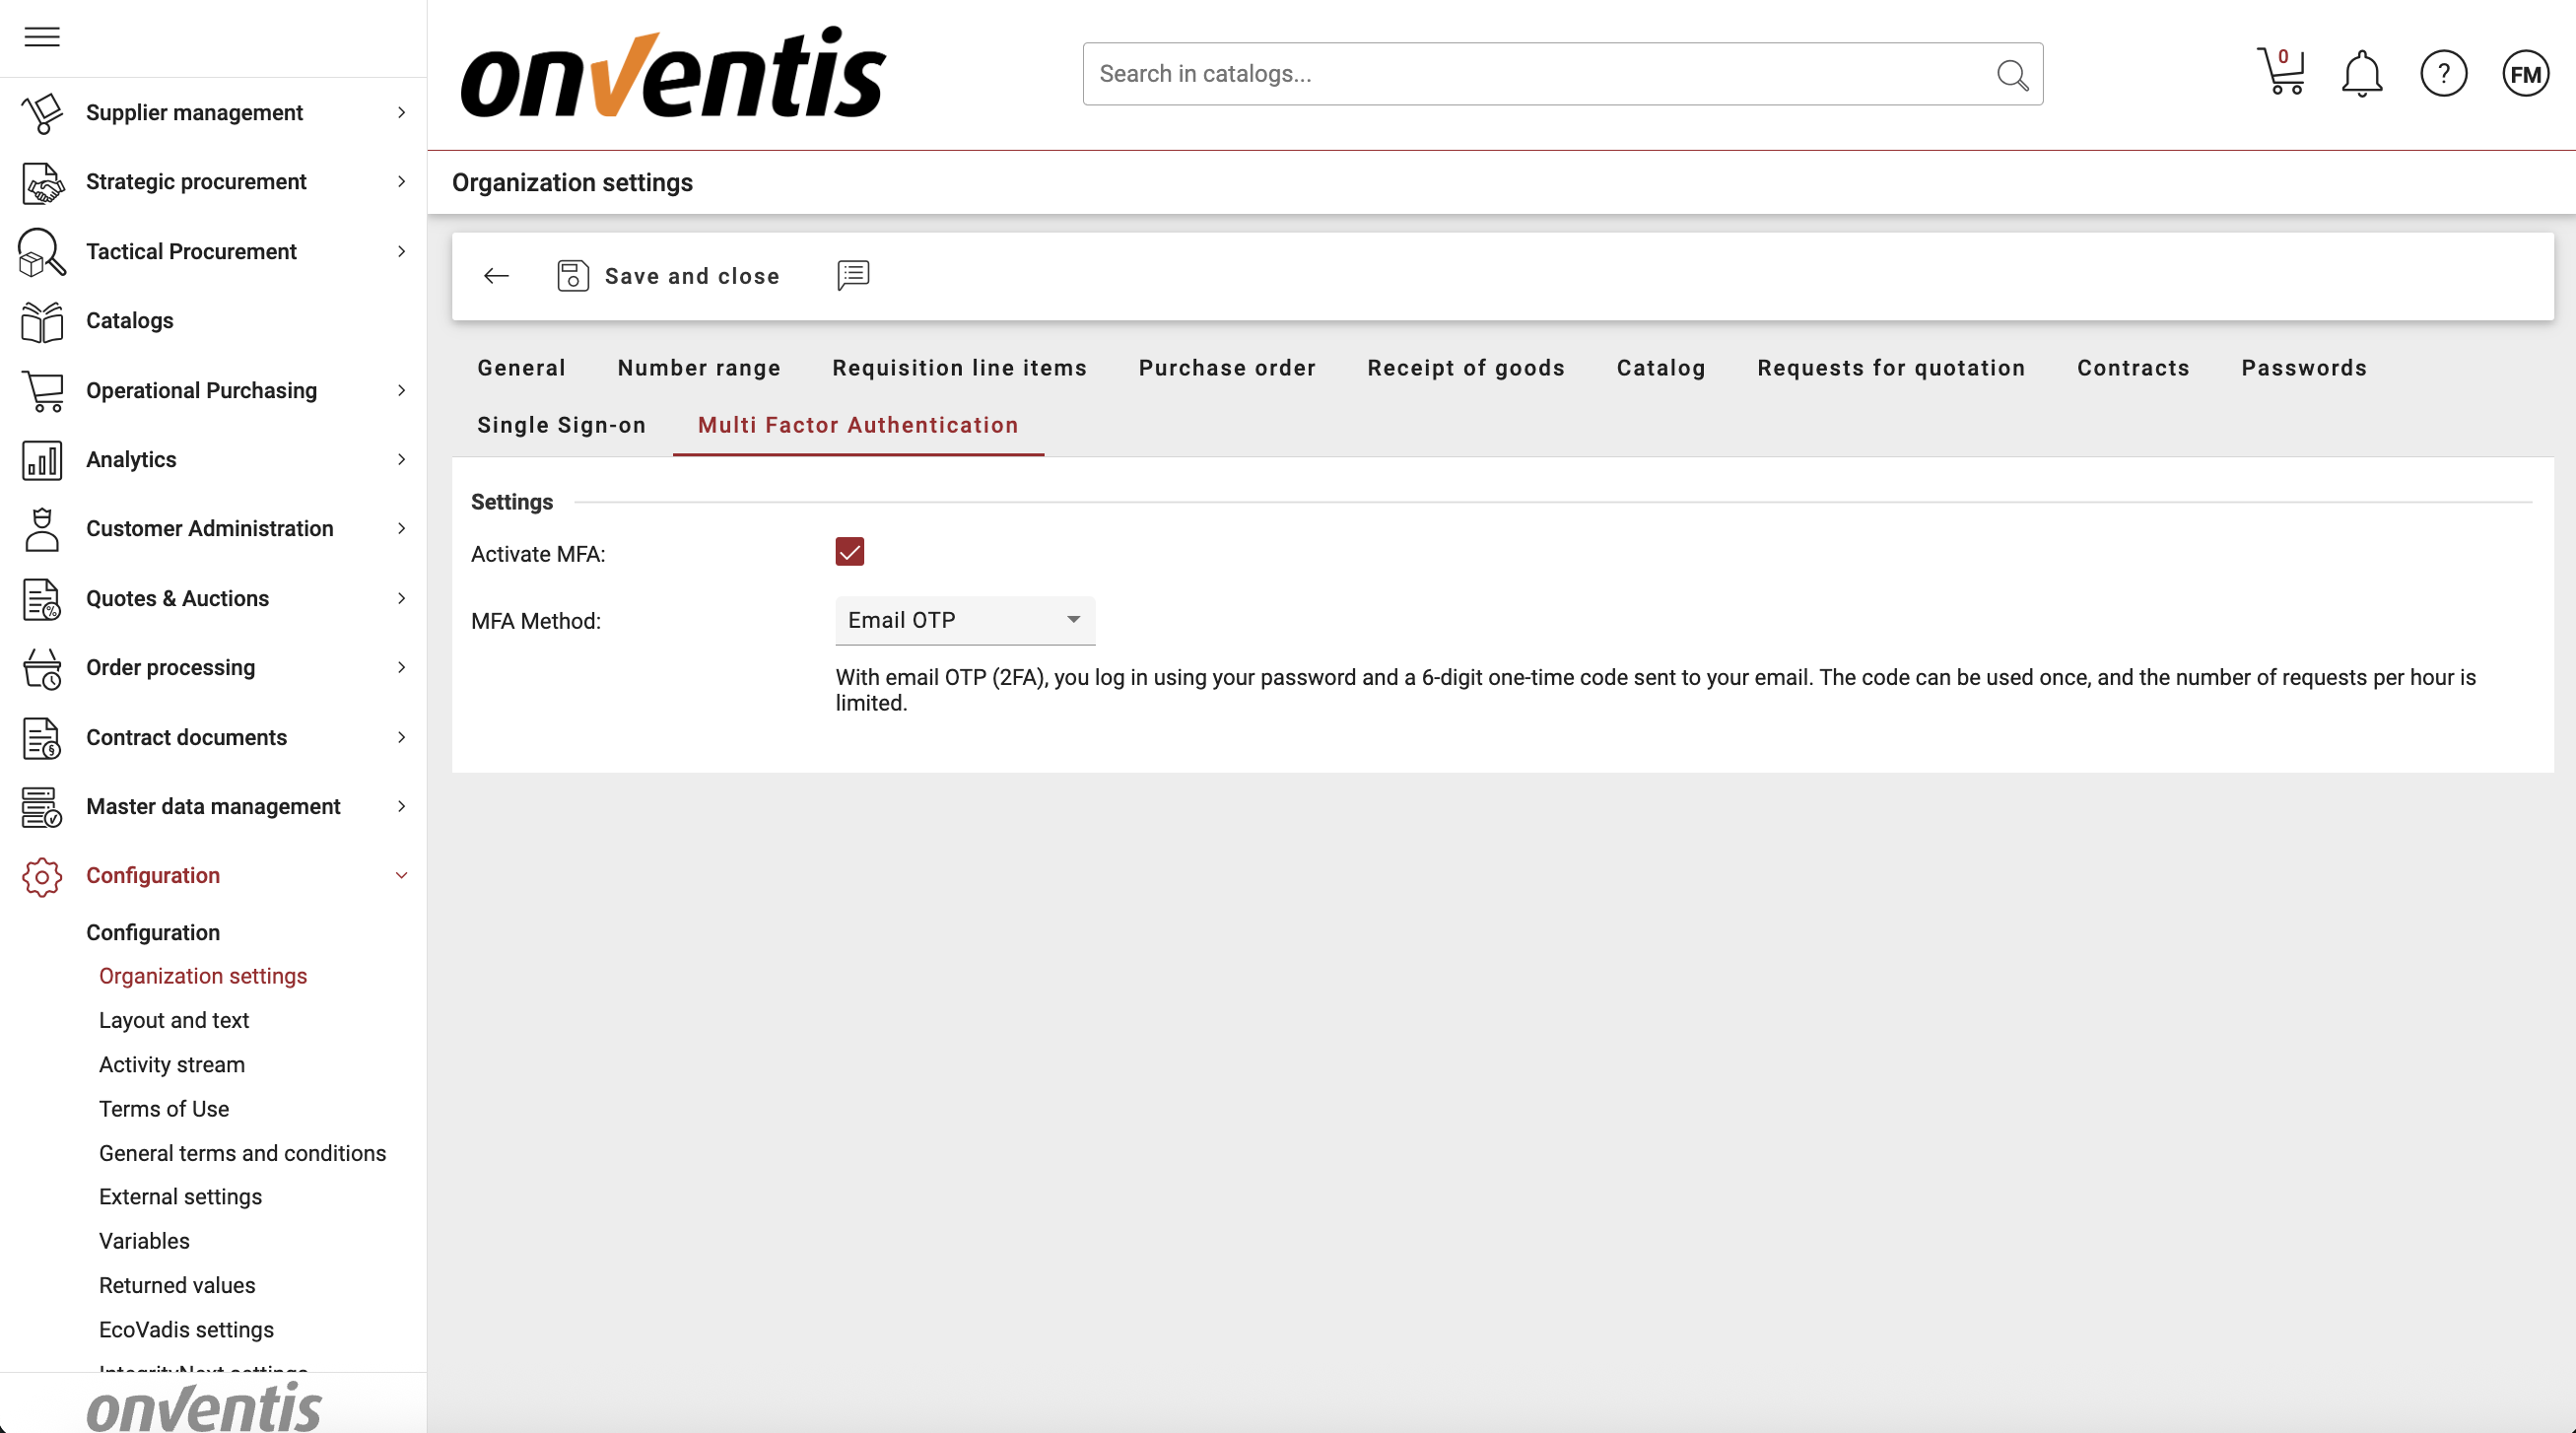The height and width of the screenshot is (1433, 2576).
Task: Uncheck the Activate MFA checkbox
Action: (x=849, y=551)
